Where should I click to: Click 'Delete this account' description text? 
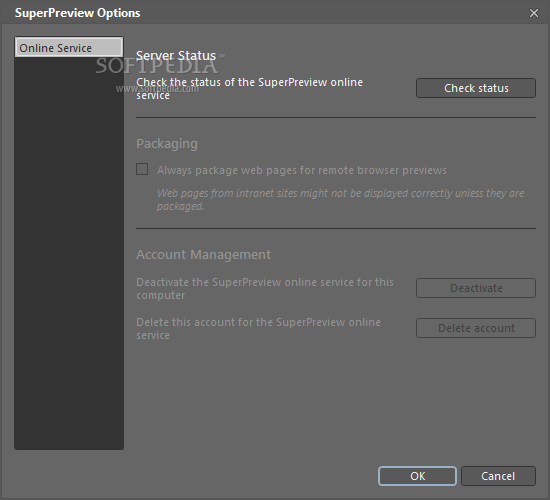(x=259, y=329)
